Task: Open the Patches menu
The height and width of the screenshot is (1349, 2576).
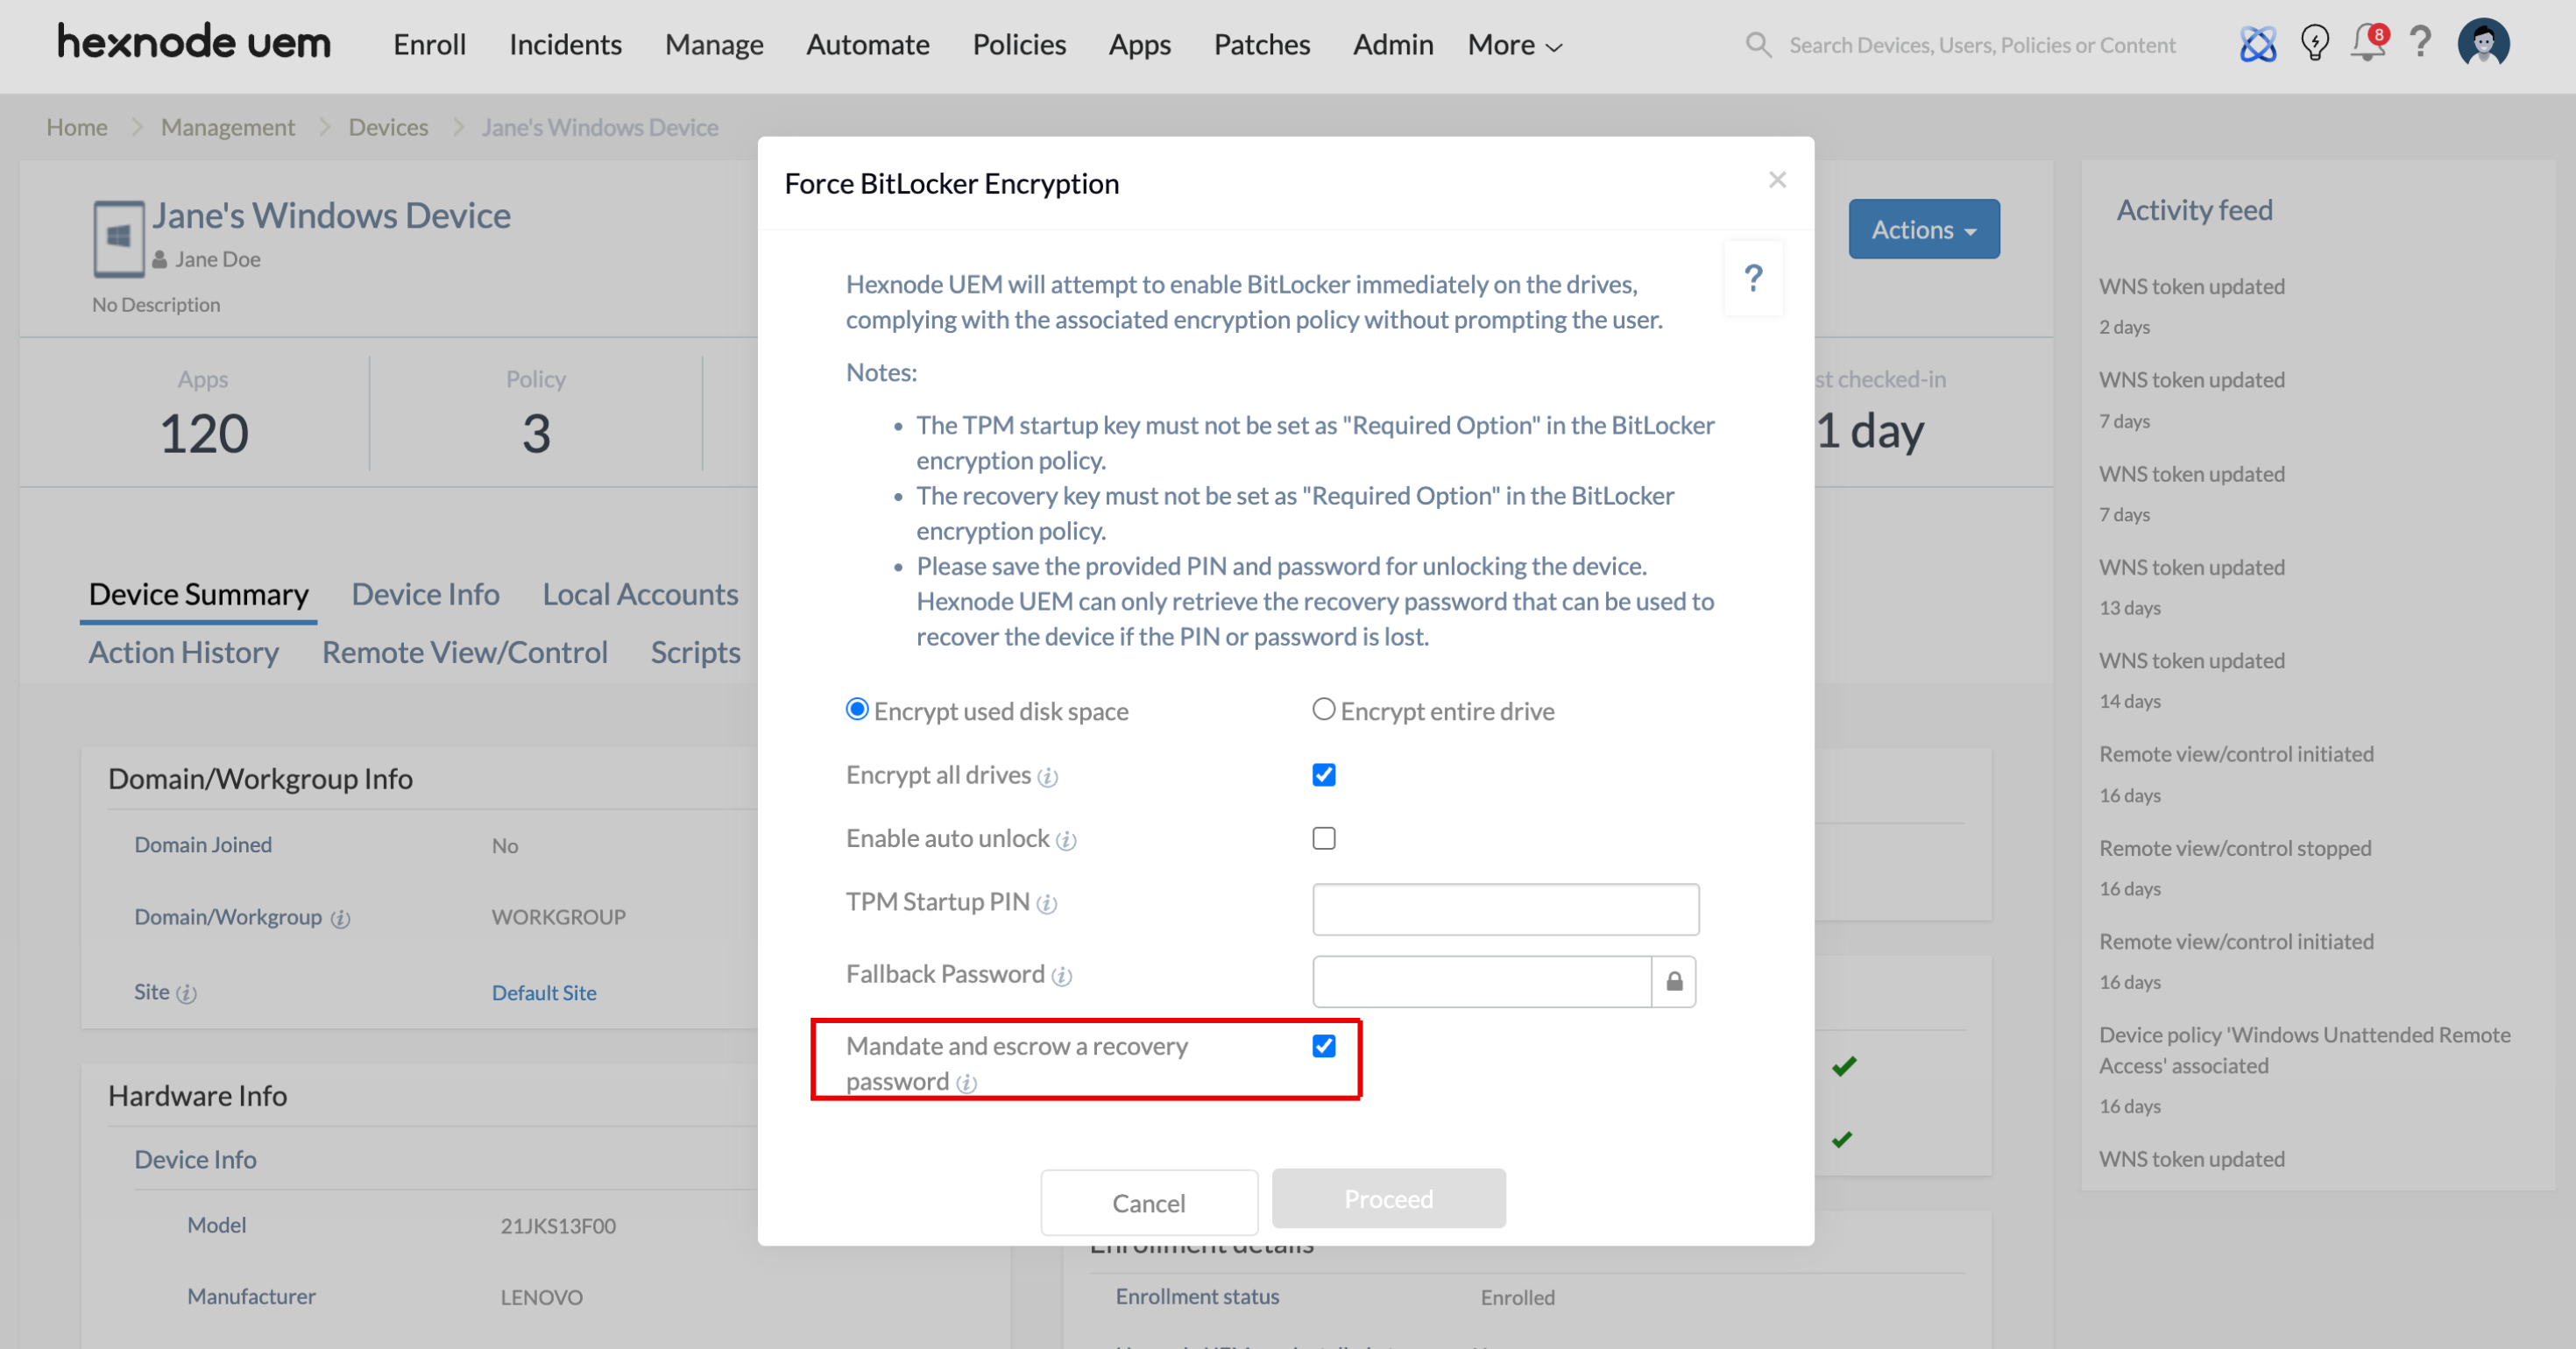Action: pyautogui.click(x=1262, y=45)
